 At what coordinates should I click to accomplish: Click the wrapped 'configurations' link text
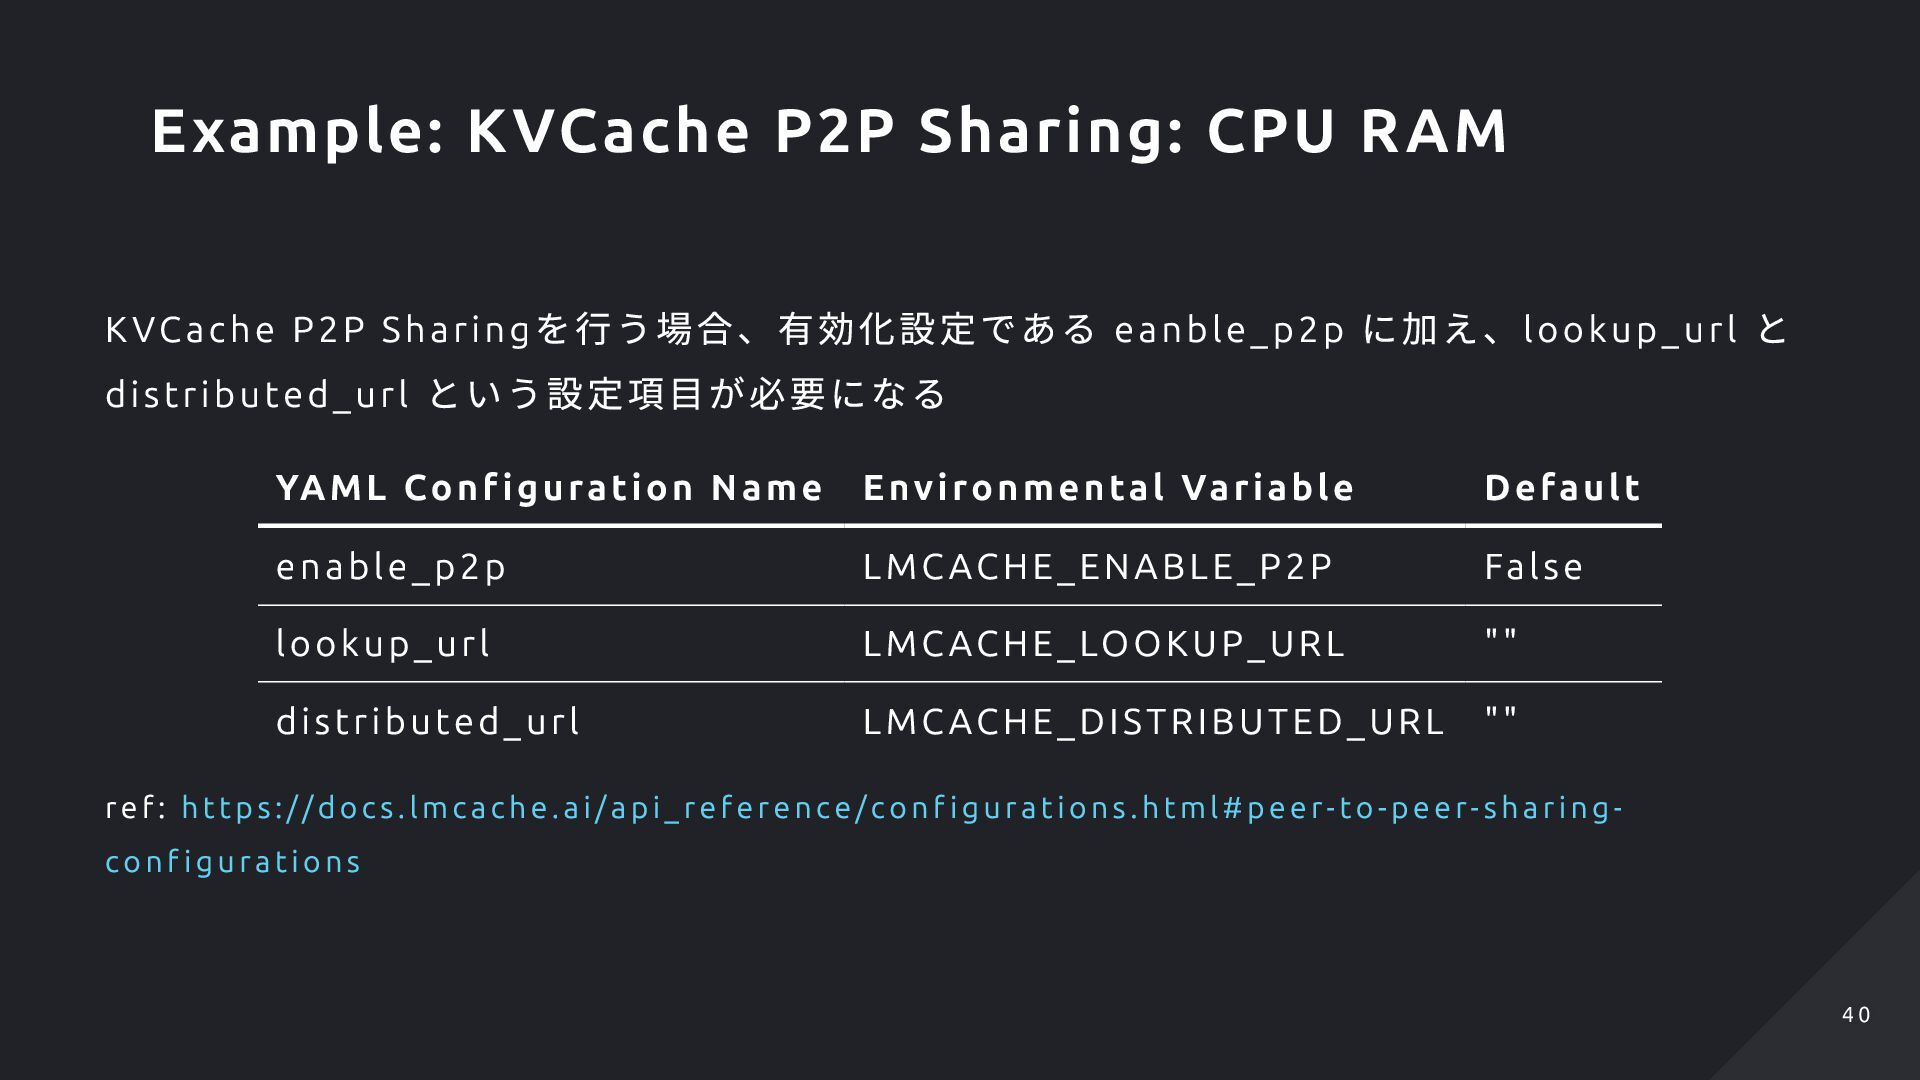pos(233,862)
